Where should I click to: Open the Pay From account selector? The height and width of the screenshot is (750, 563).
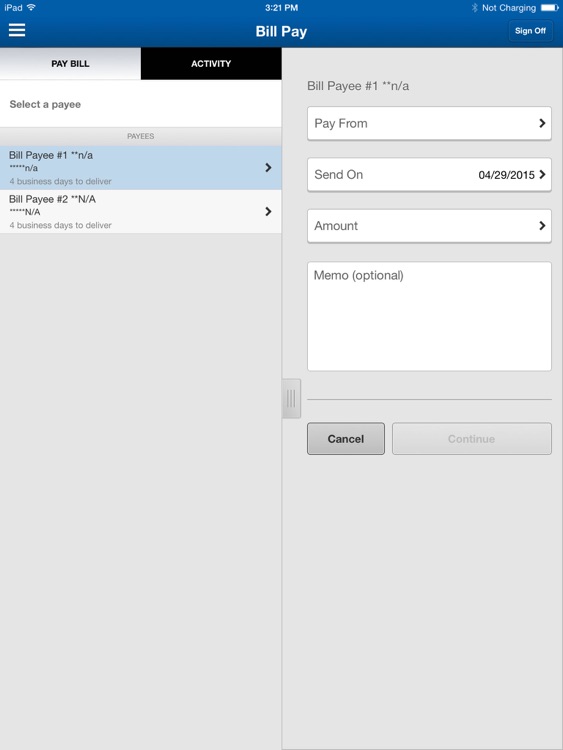tap(429, 123)
